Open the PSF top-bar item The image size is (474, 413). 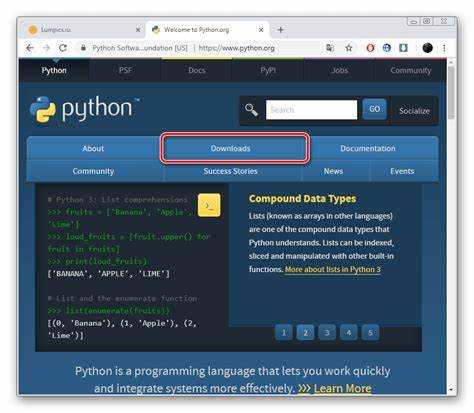click(125, 70)
